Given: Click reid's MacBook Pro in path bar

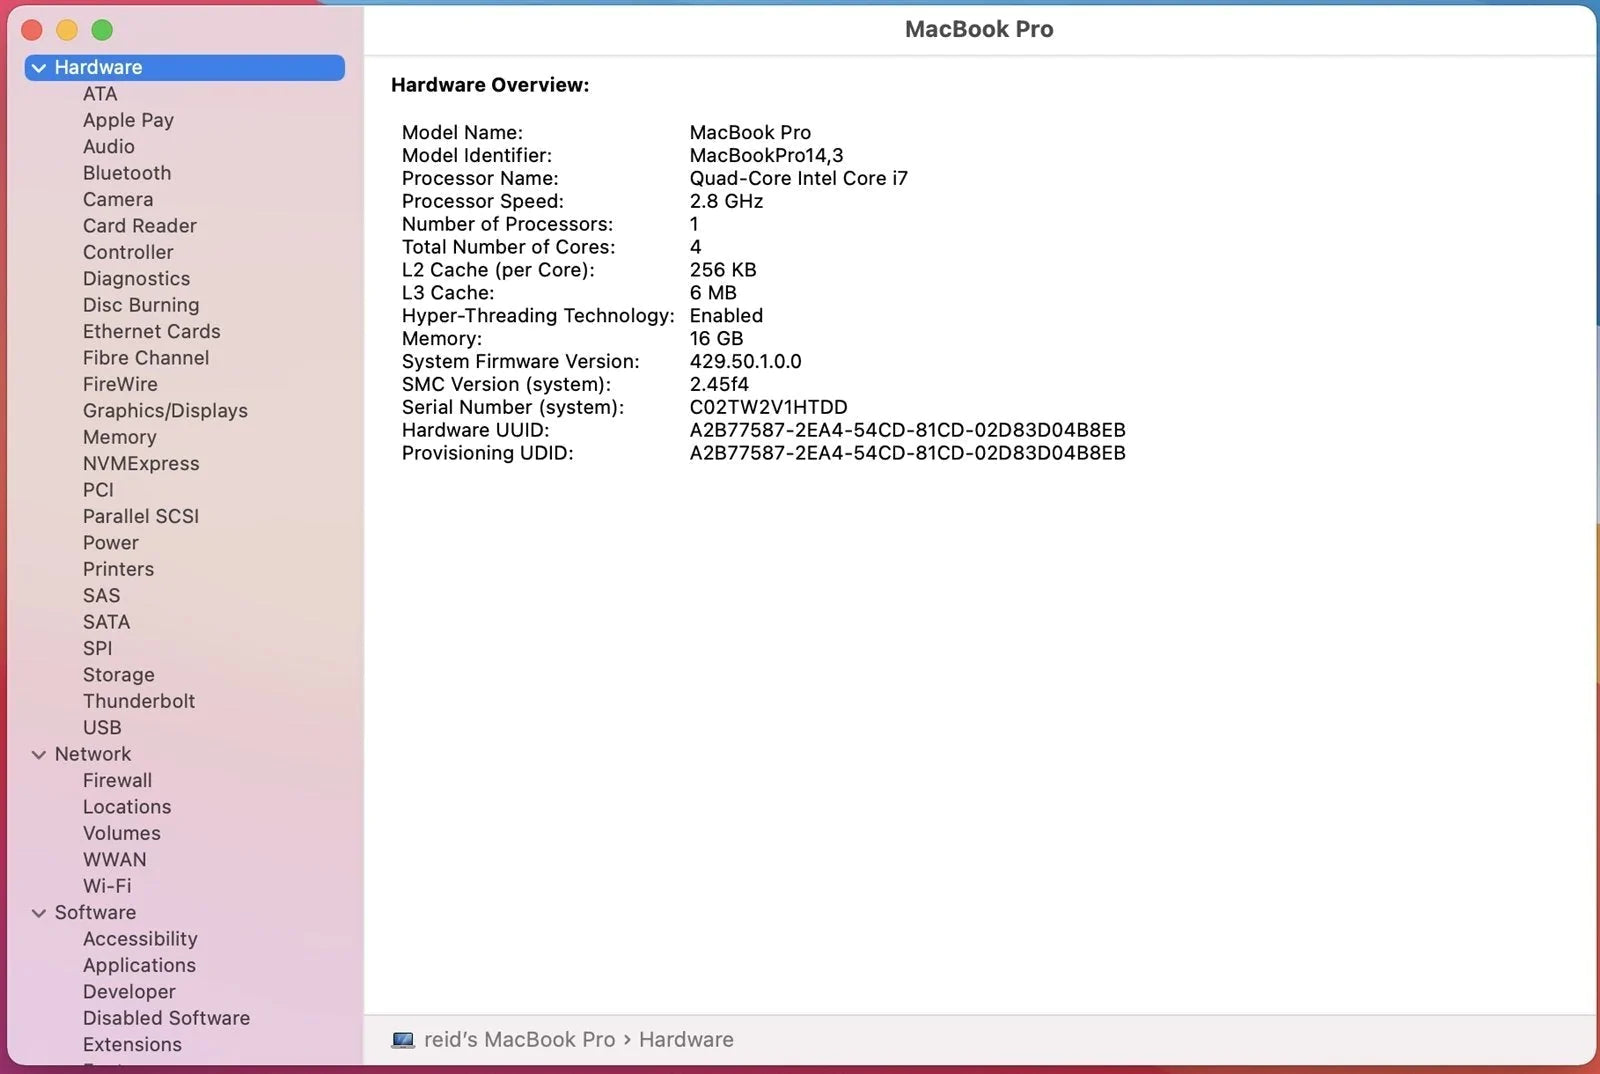Looking at the screenshot, I should click(x=519, y=1040).
